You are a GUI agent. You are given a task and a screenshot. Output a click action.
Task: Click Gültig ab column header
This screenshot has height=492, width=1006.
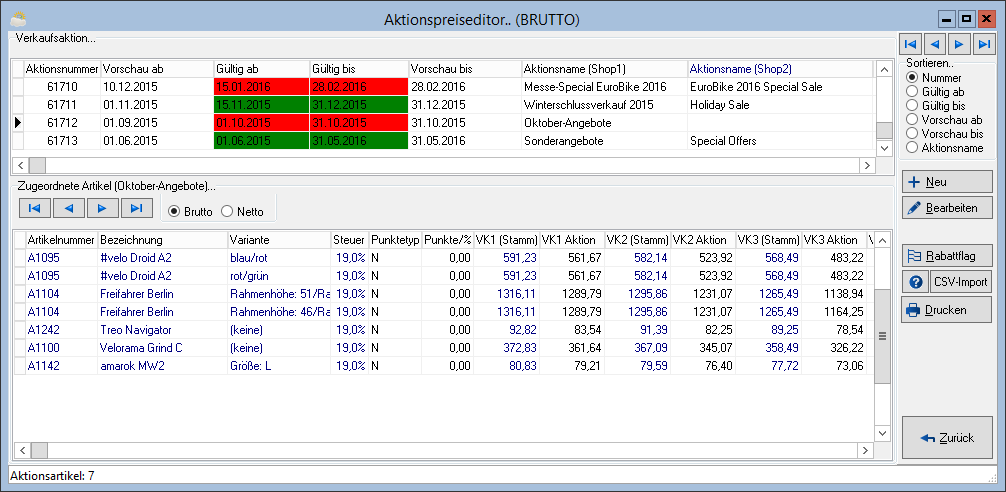(261, 69)
